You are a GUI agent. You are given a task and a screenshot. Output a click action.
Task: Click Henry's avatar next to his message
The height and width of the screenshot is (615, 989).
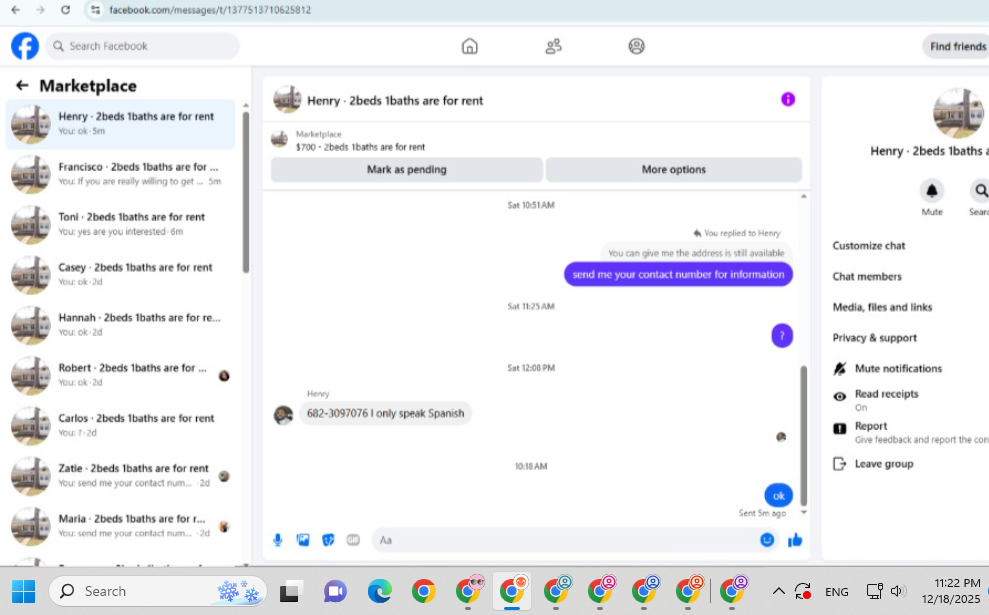click(x=283, y=414)
